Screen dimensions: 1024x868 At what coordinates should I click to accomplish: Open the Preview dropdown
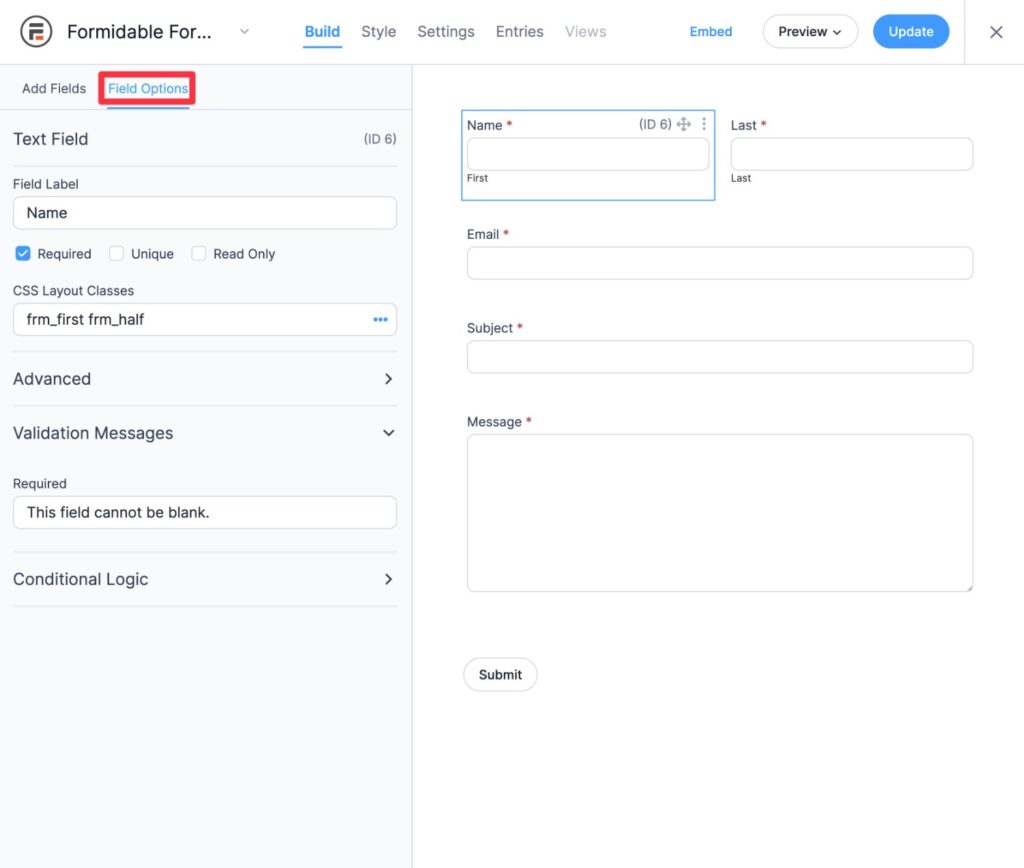[x=810, y=31]
